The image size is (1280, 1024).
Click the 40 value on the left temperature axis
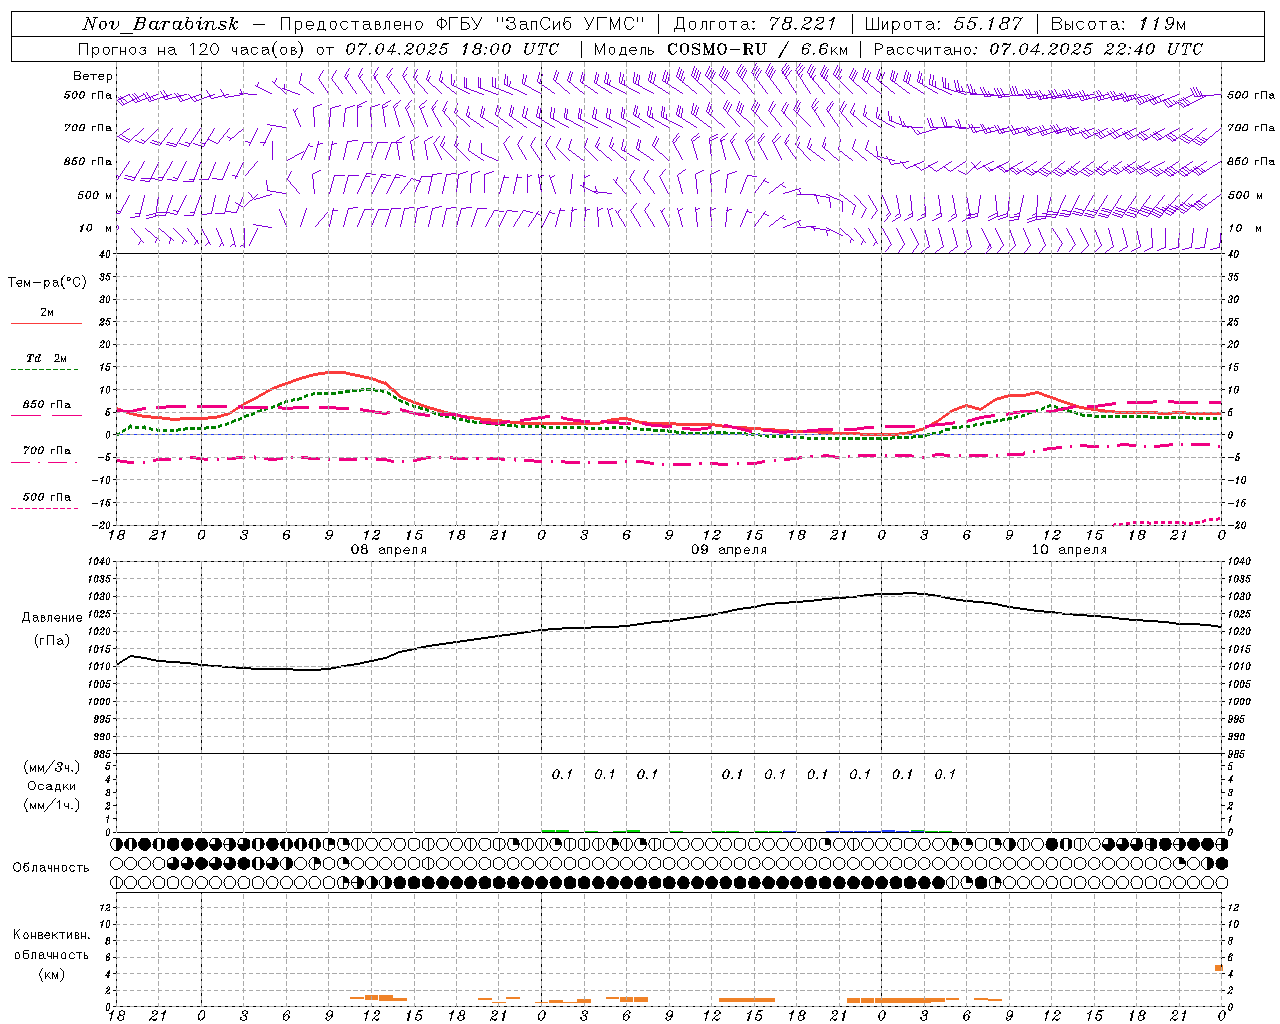click(x=105, y=254)
